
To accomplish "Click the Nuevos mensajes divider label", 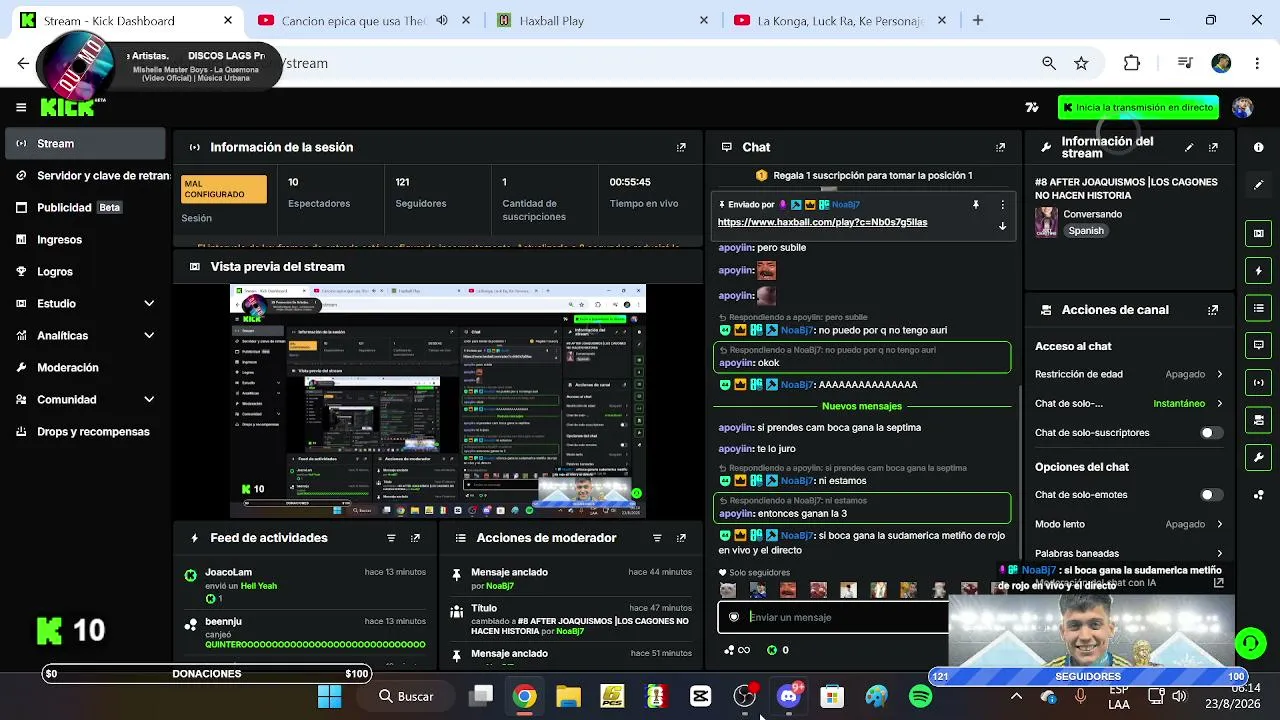I will pos(862,406).
